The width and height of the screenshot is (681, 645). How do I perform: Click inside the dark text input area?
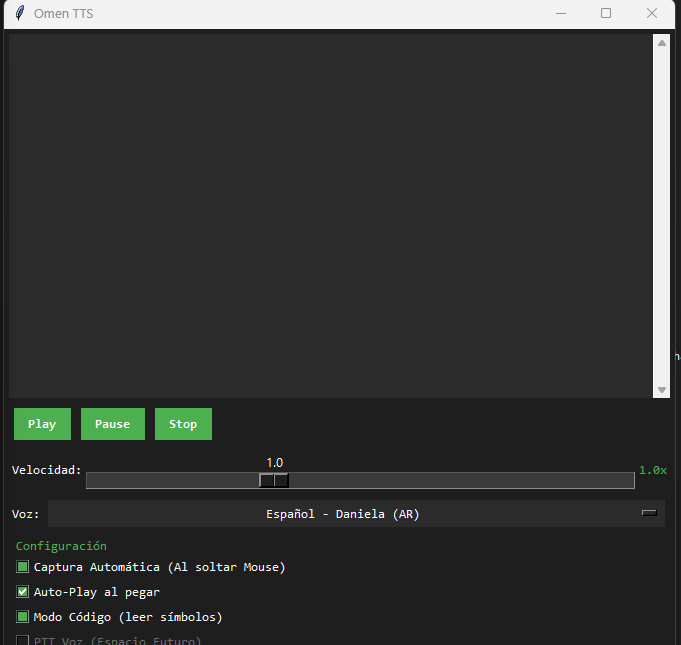[331, 216]
